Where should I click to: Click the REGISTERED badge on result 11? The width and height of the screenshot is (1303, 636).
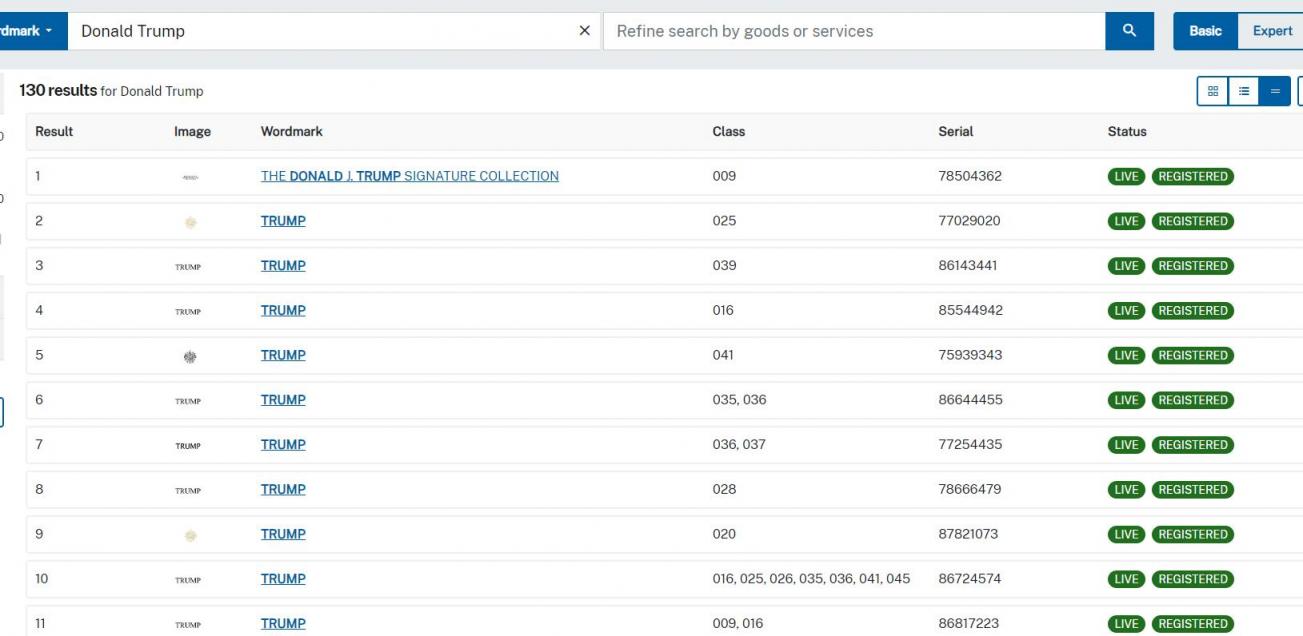pyautogui.click(x=1192, y=624)
